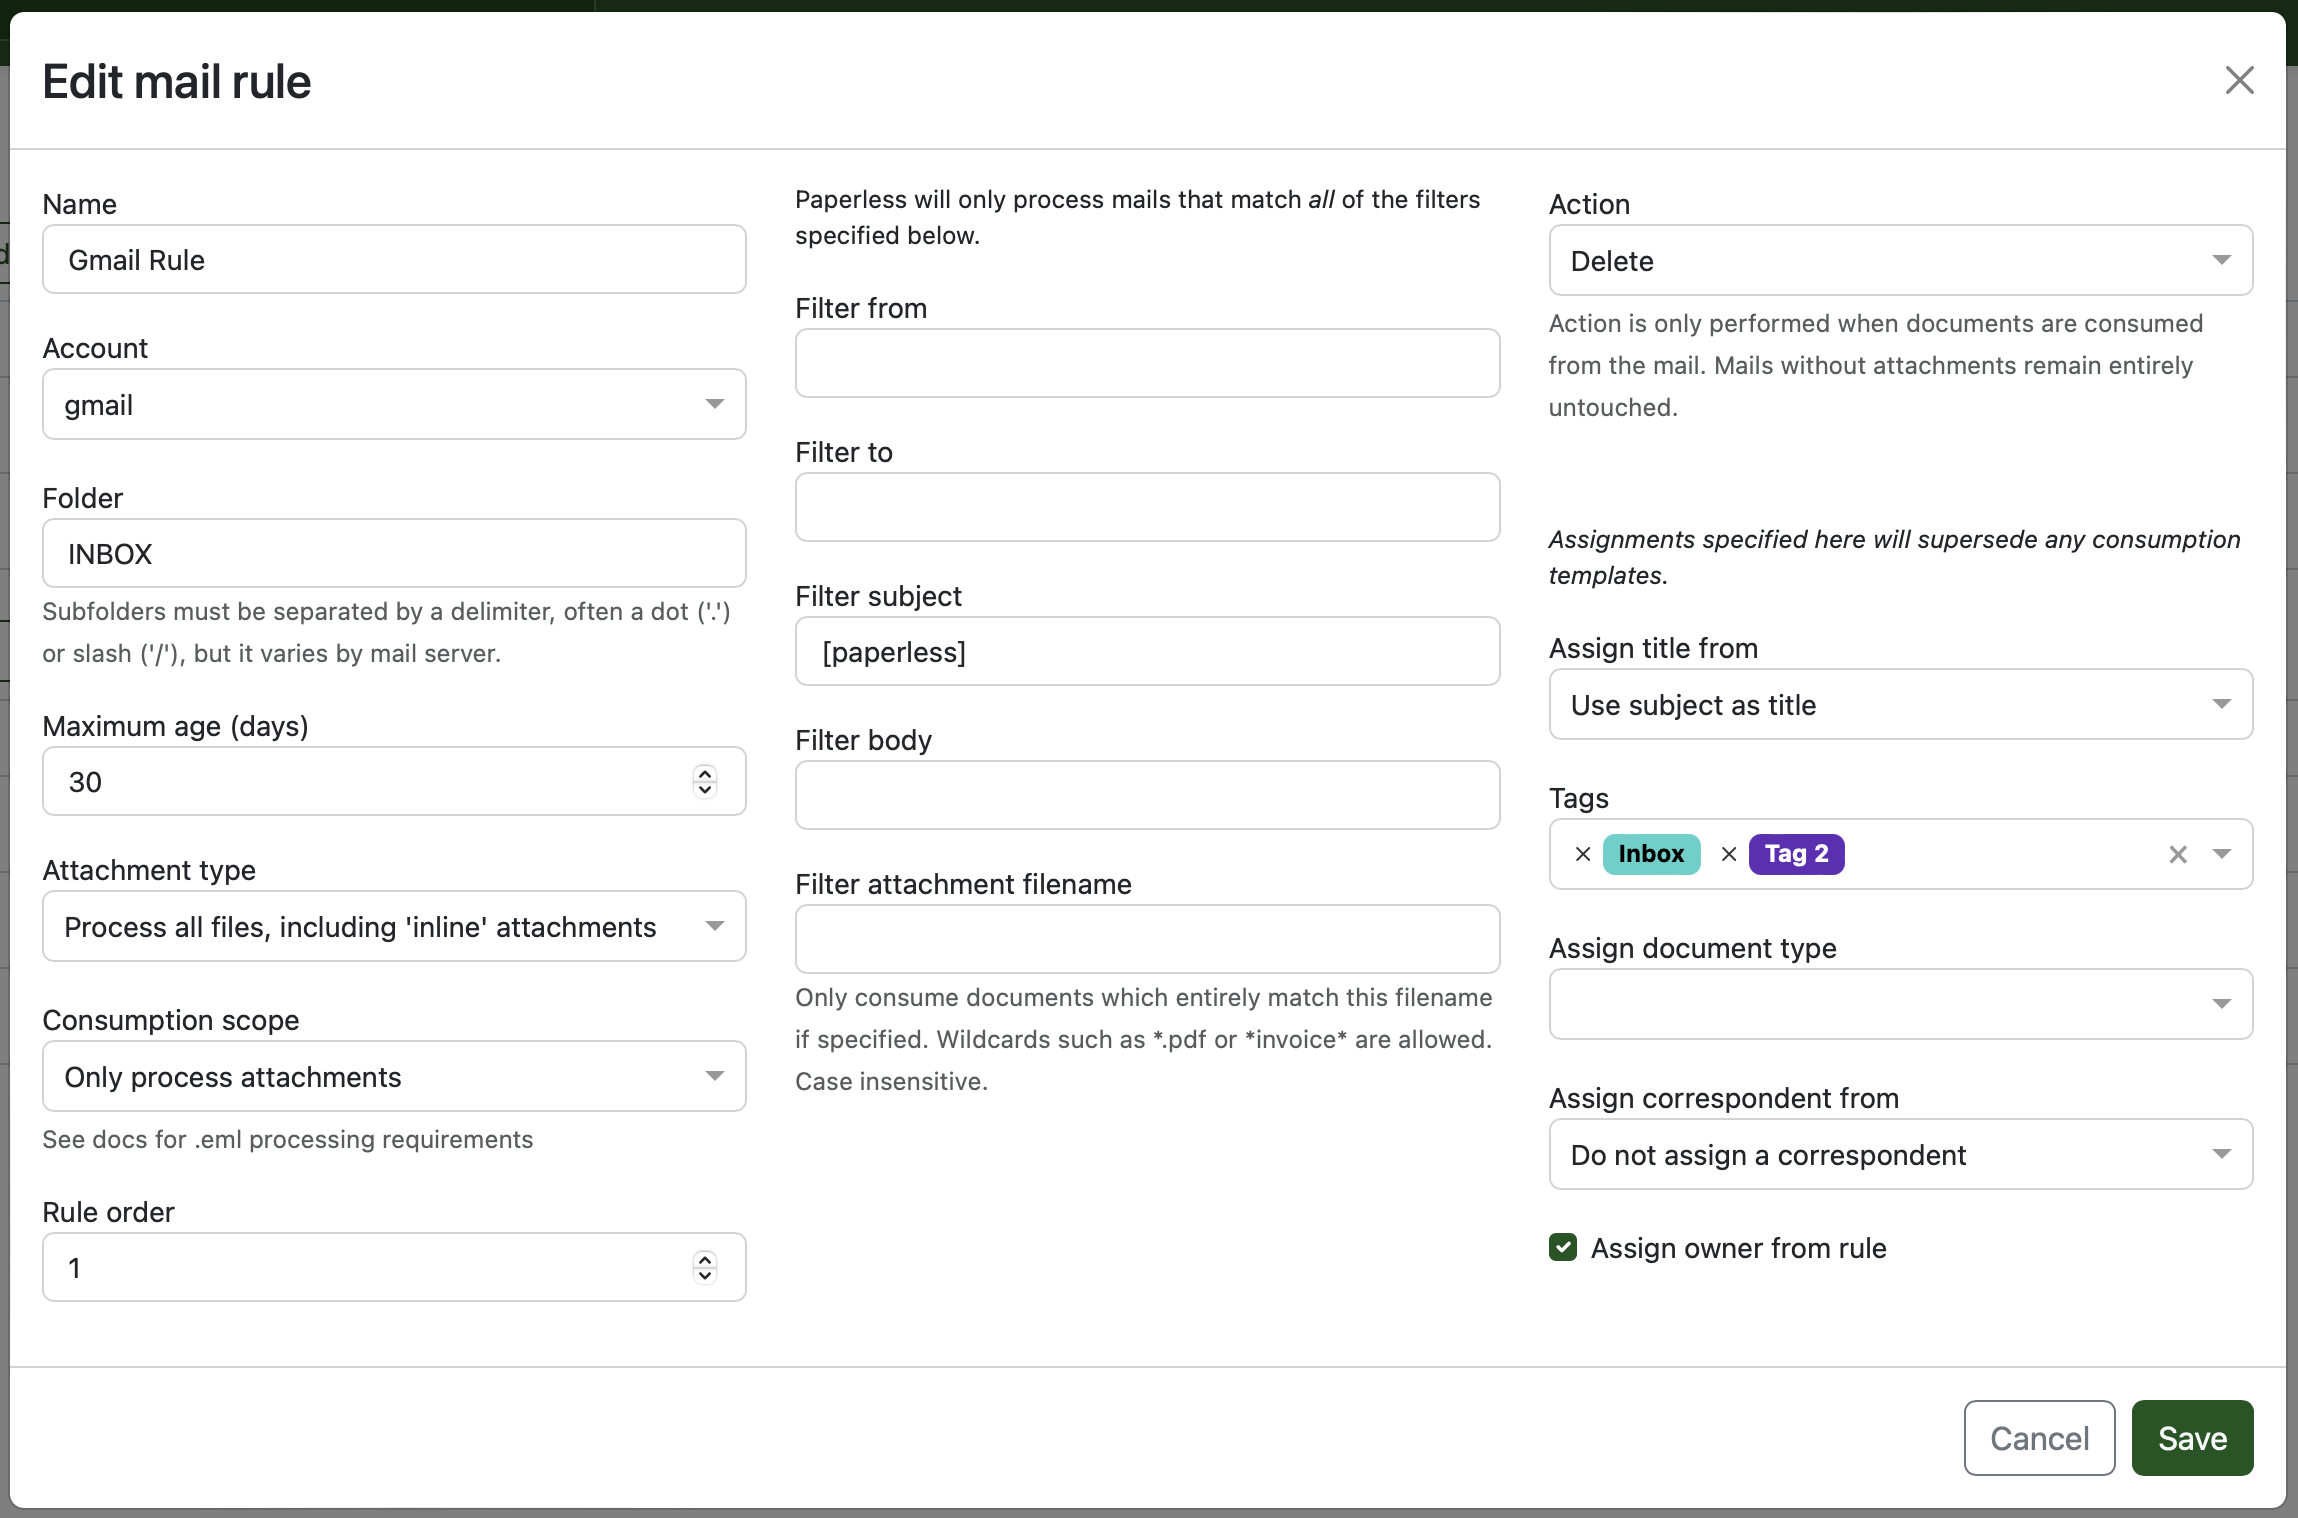
Task: Uncheck Assign owner from rule
Action: click(x=1563, y=1247)
